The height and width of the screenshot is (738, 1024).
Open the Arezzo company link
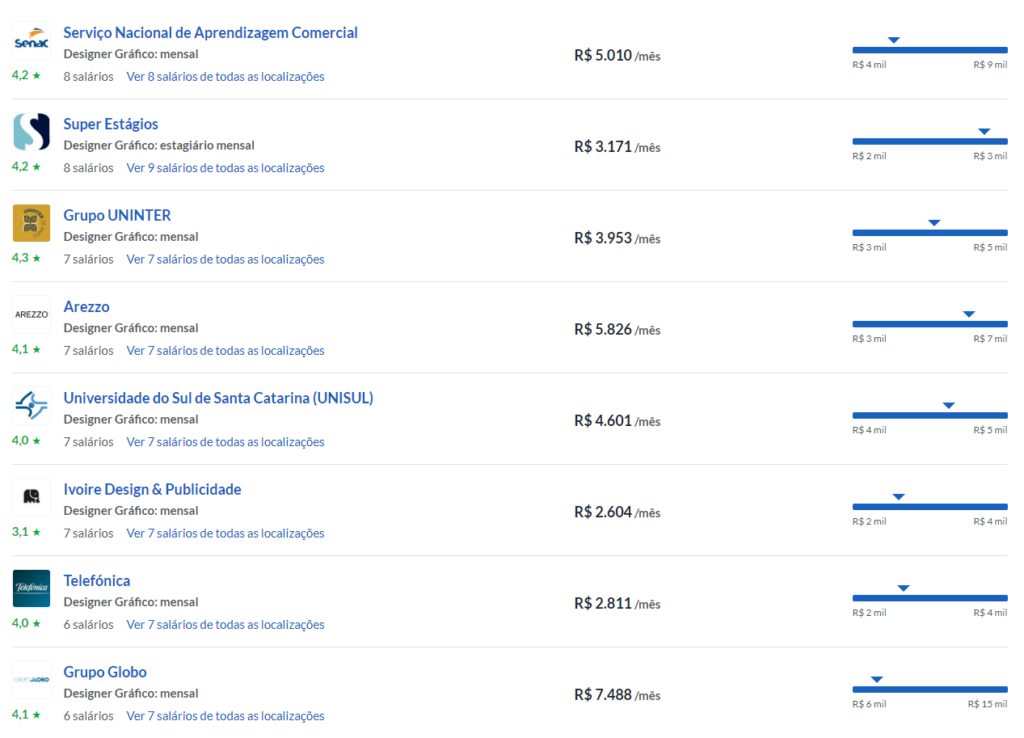[86, 307]
